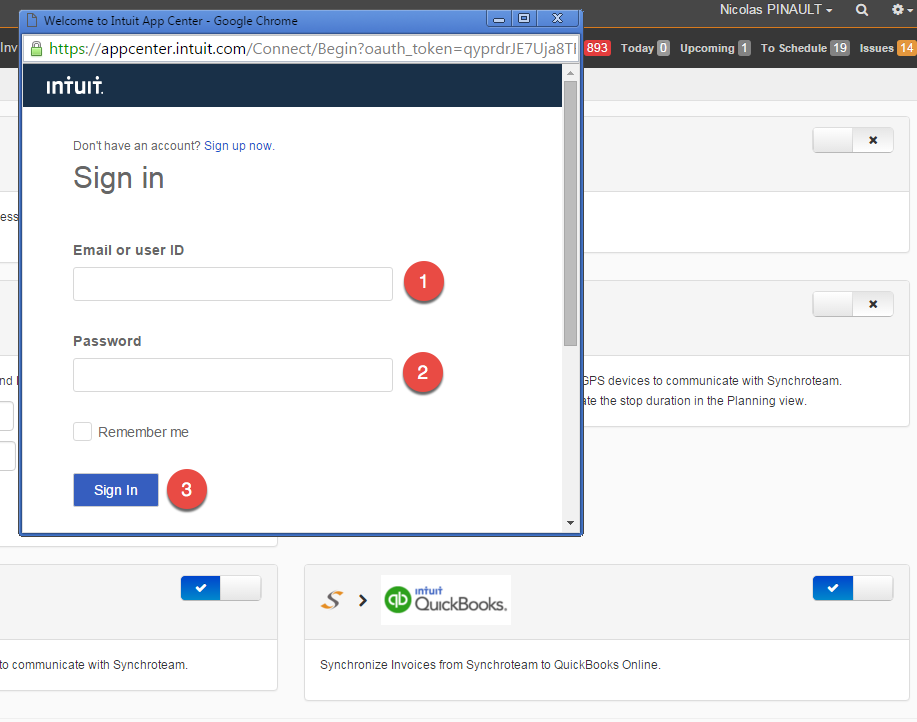This screenshot has height=722, width=917.
Task: Tick the Remember me checkbox
Action: [82, 432]
